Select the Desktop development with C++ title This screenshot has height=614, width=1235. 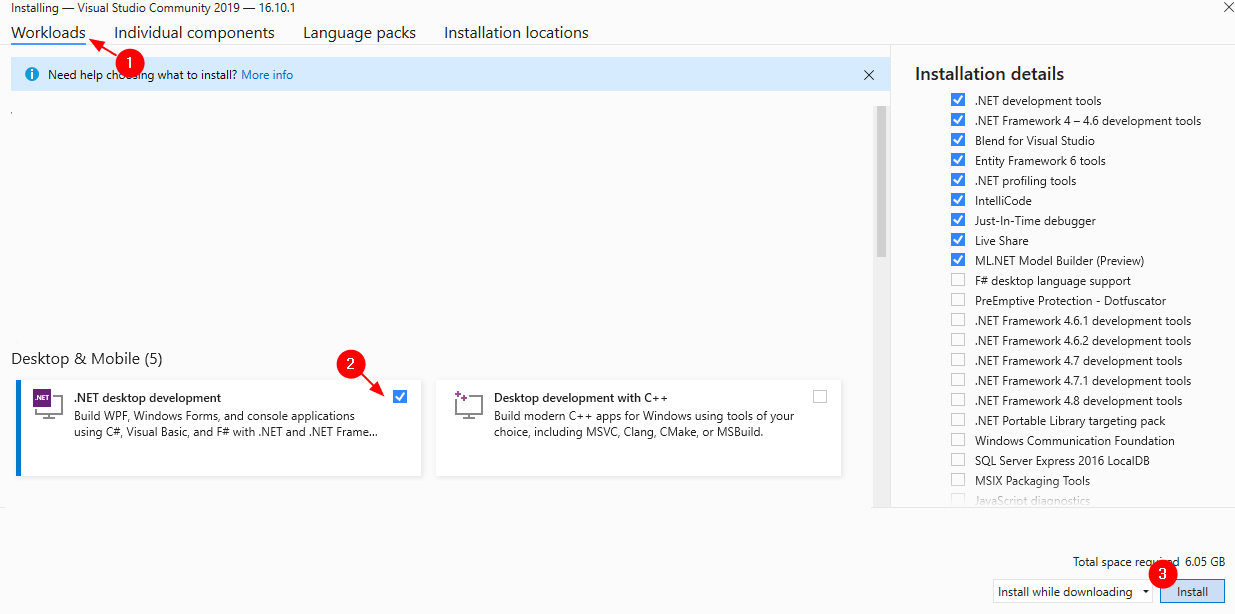[x=581, y=398]
